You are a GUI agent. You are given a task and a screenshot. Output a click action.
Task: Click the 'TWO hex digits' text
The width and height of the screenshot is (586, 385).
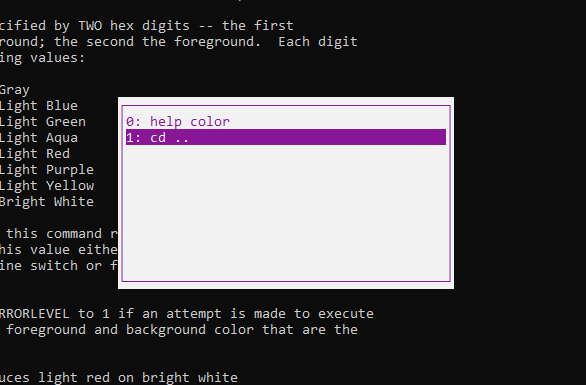pos(134,26)
